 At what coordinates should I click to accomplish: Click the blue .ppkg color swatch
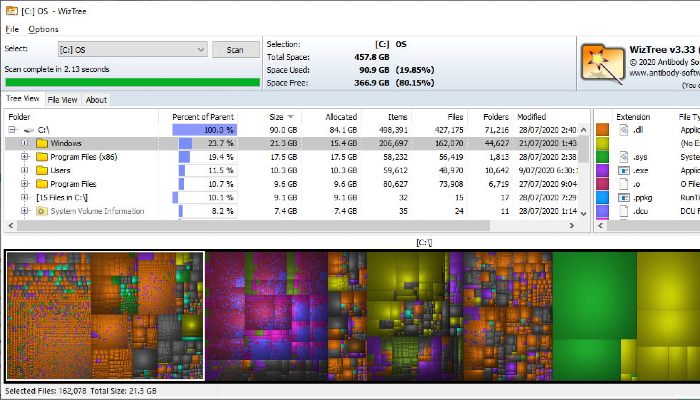click(x=603, y=197)
